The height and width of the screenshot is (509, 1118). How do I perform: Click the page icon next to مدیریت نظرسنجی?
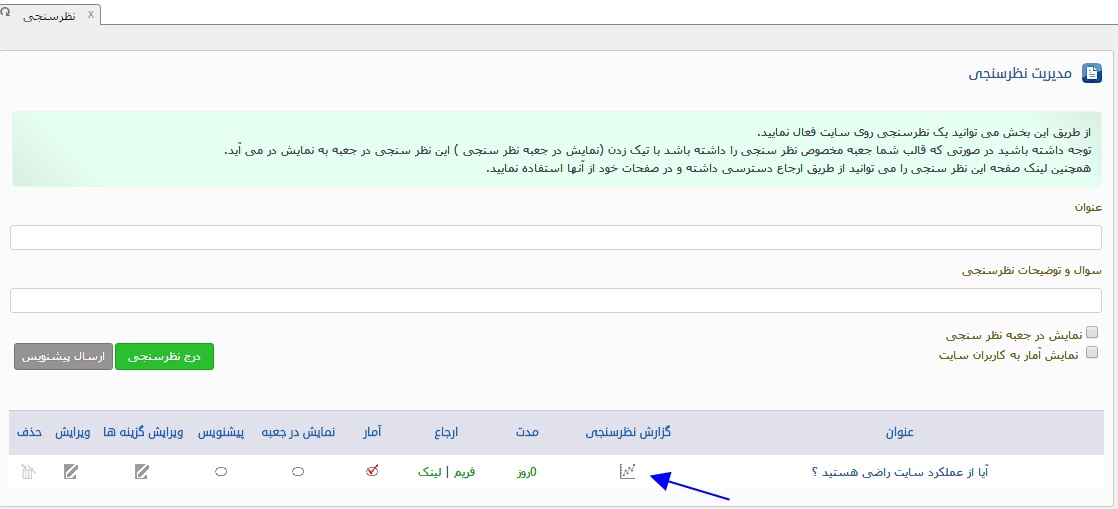coord(1092,73)
